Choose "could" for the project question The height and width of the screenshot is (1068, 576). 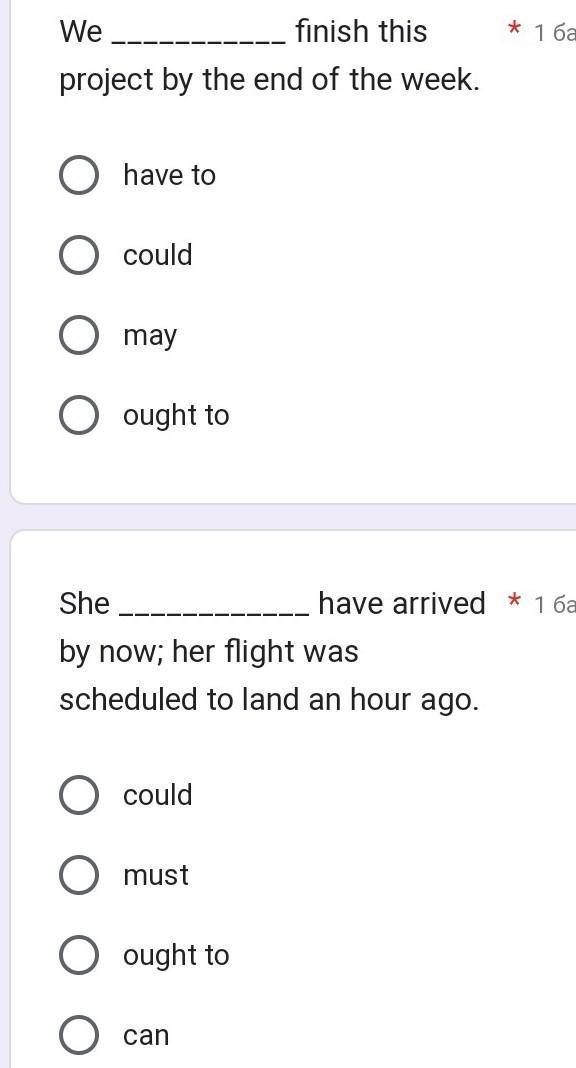[x=79, y=255]
